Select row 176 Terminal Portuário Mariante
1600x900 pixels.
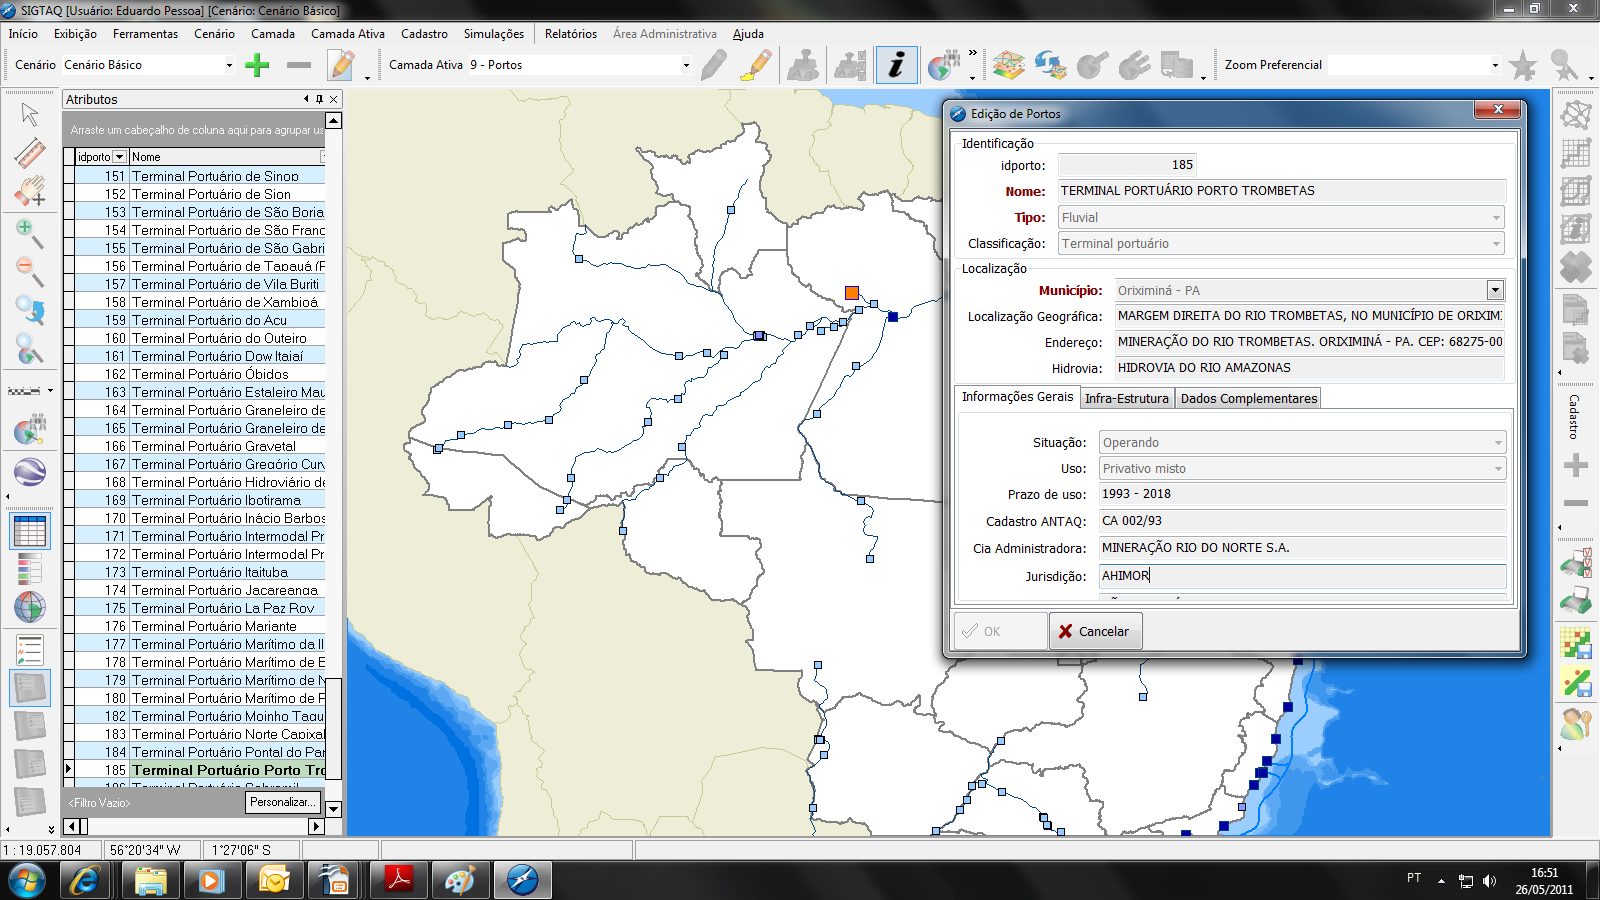[x=200, y=626]
